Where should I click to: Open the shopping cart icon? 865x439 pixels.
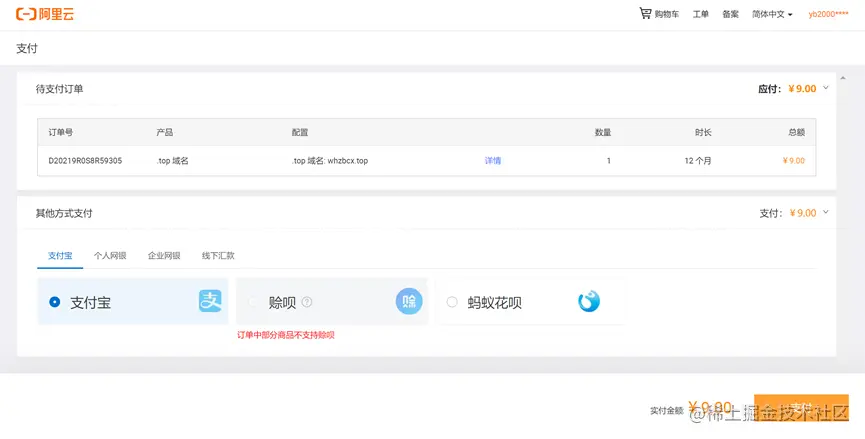coord(645,14)
